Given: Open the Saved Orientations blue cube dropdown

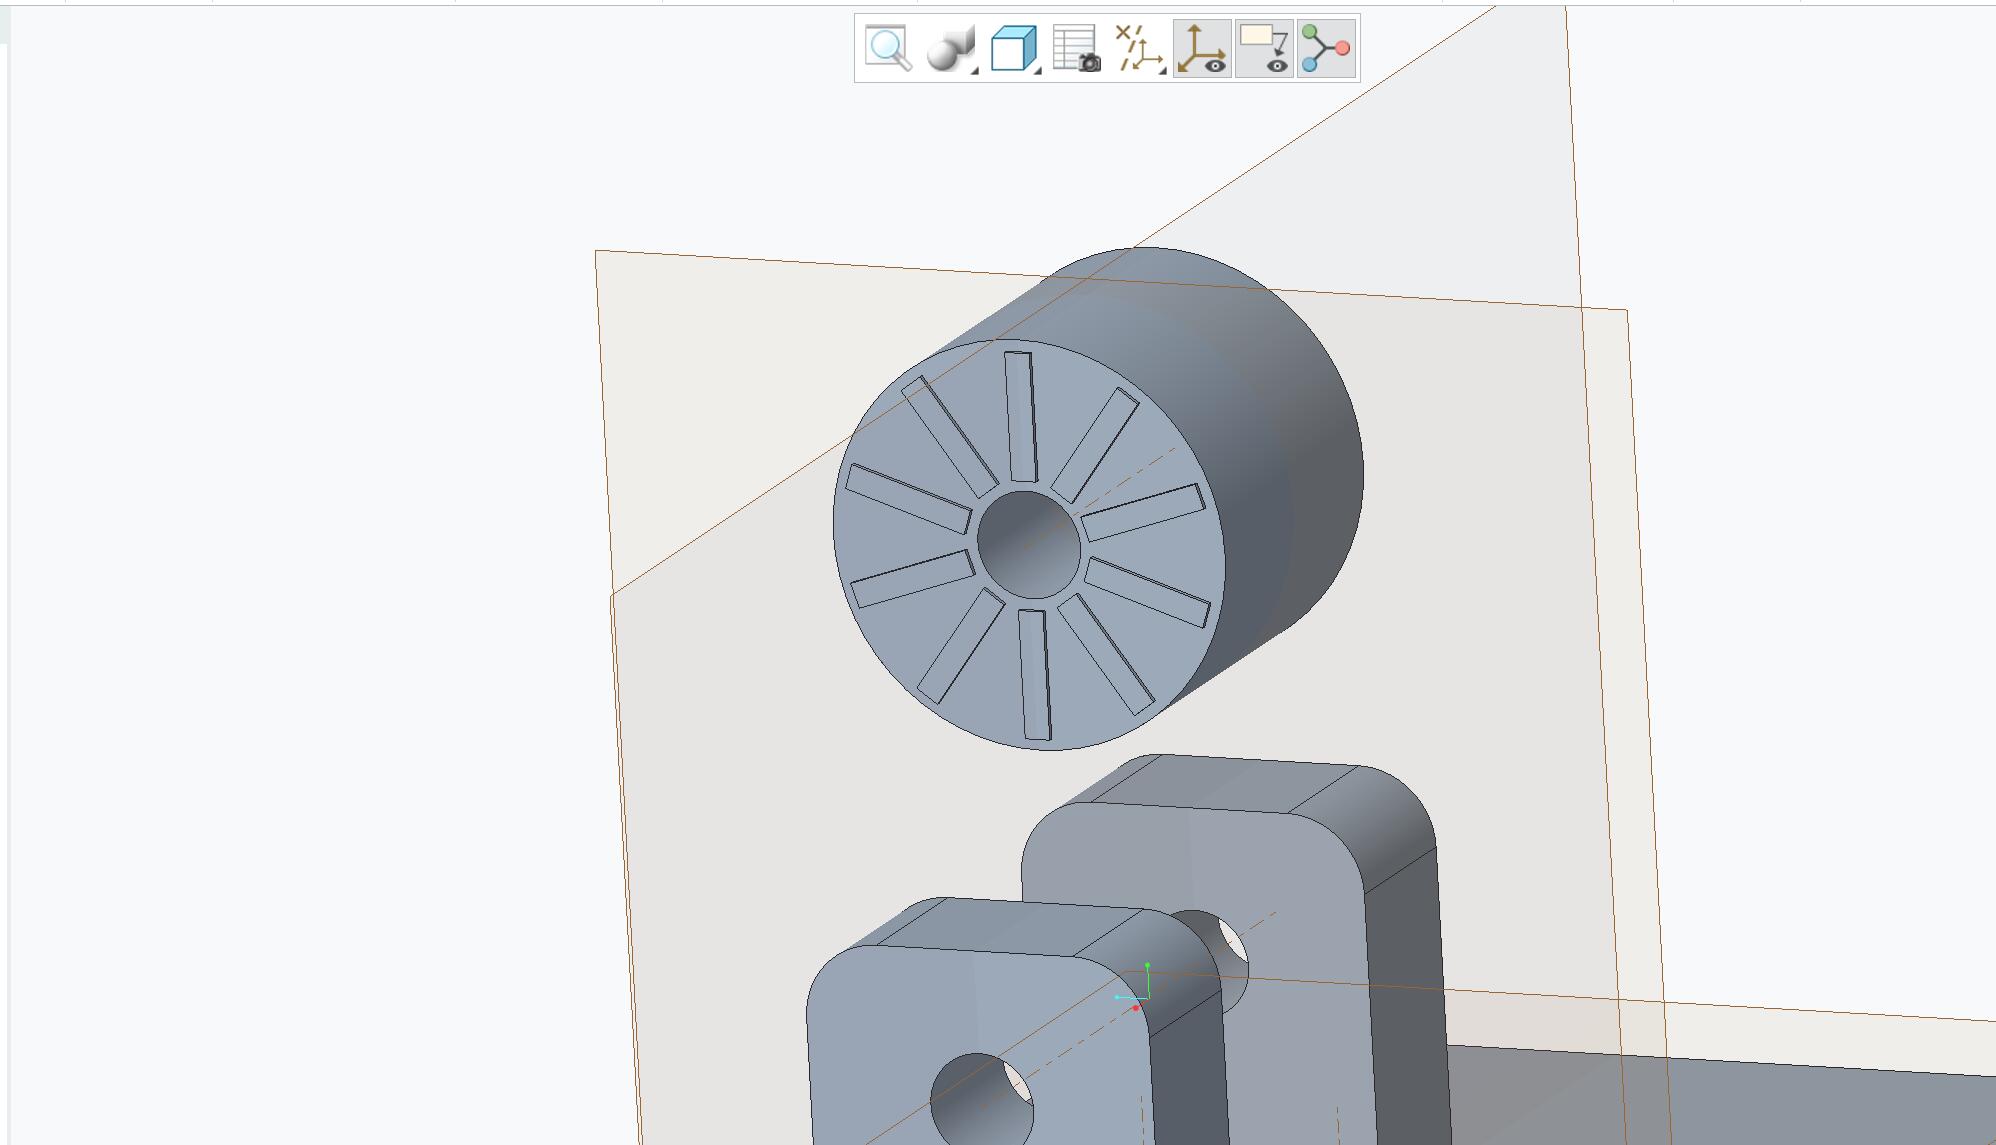Looking at the screenshot, I should click(x=1014, y=49).
